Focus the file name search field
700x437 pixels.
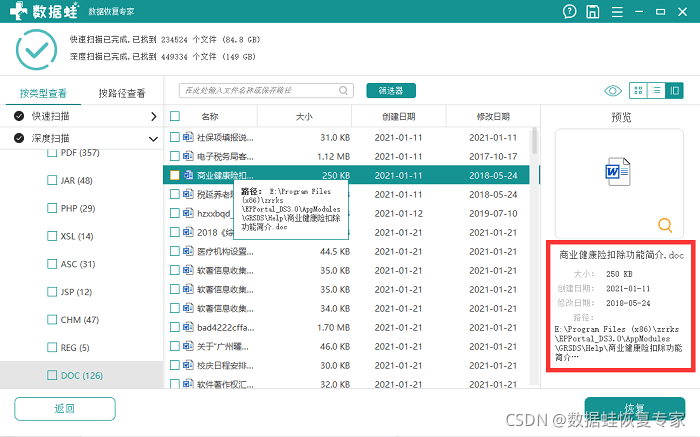266,91
